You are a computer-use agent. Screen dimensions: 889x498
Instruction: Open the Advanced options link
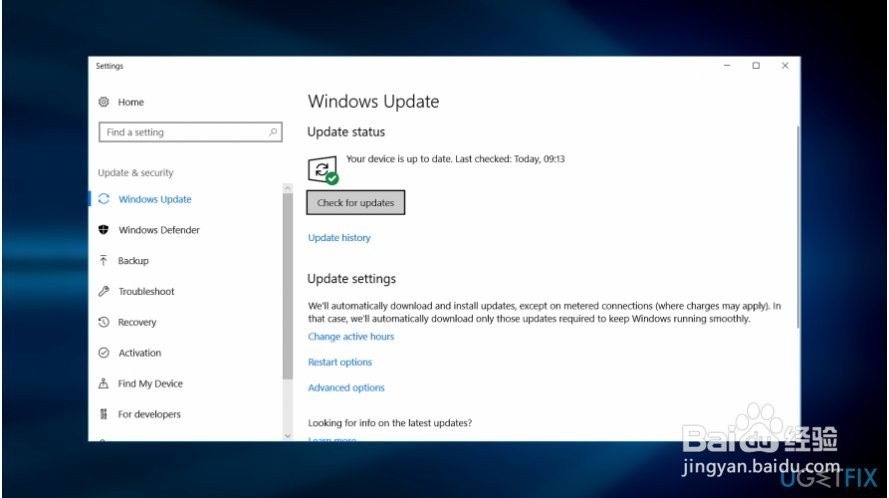(346, 387)
